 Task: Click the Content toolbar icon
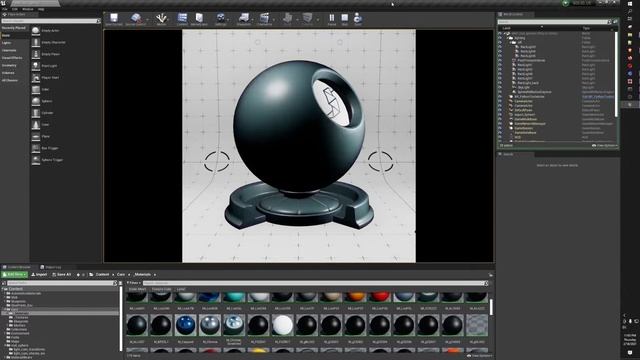pos(182,18)
